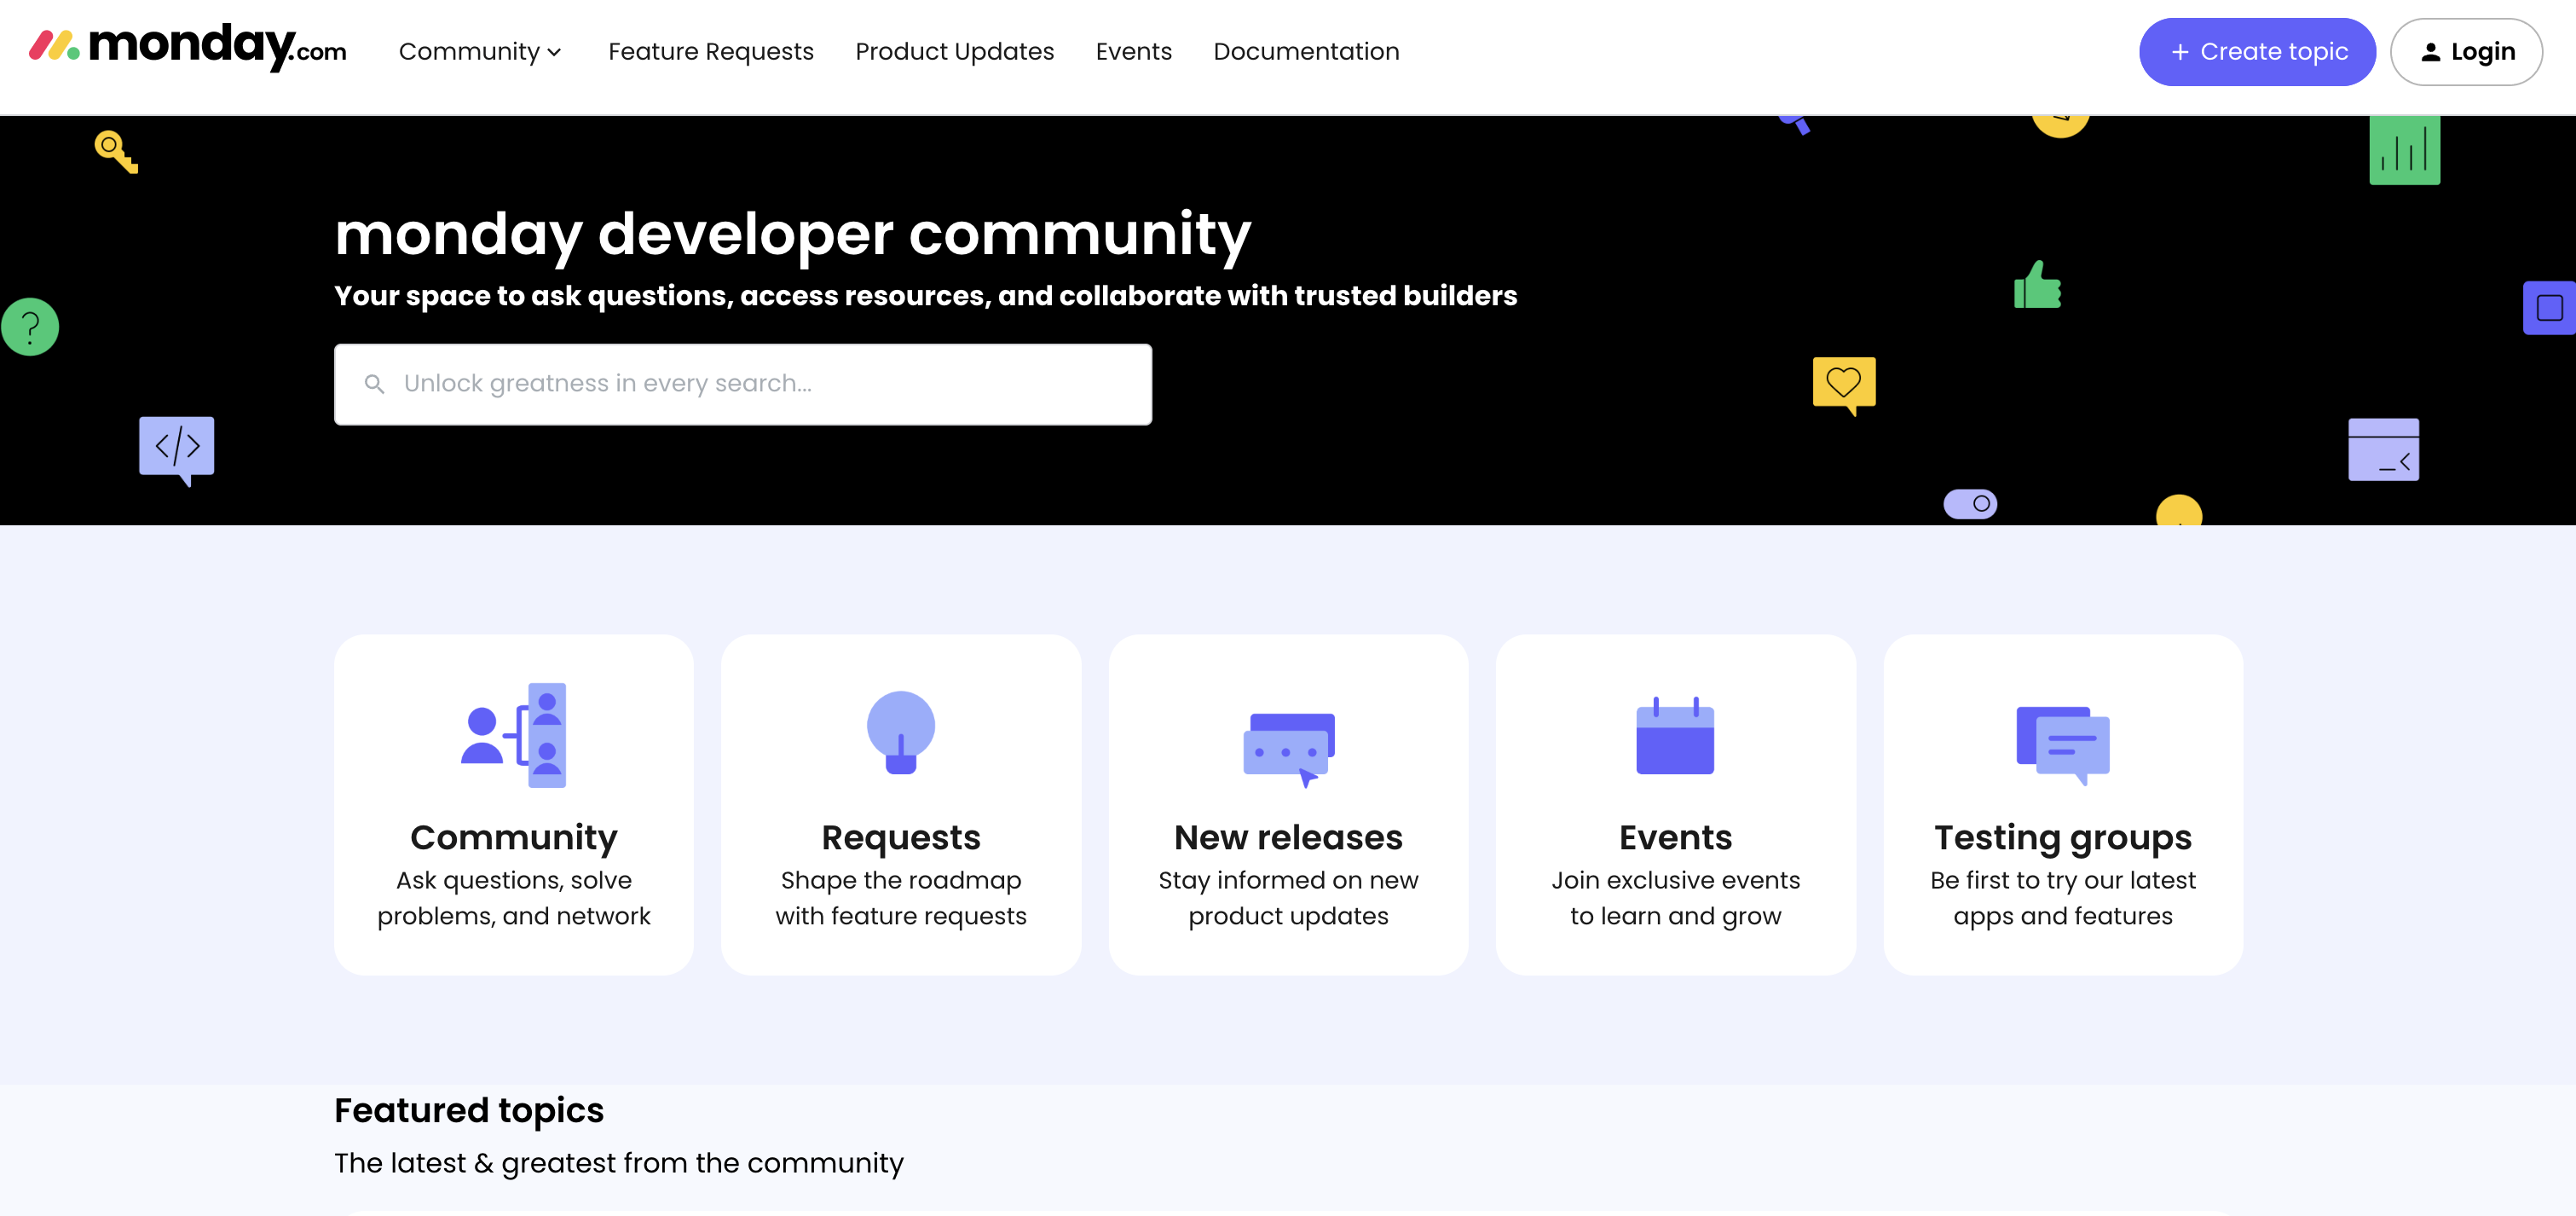Click the person icon in Login button
This screenshot has width=2576, height=1216.
point(2430,53)
